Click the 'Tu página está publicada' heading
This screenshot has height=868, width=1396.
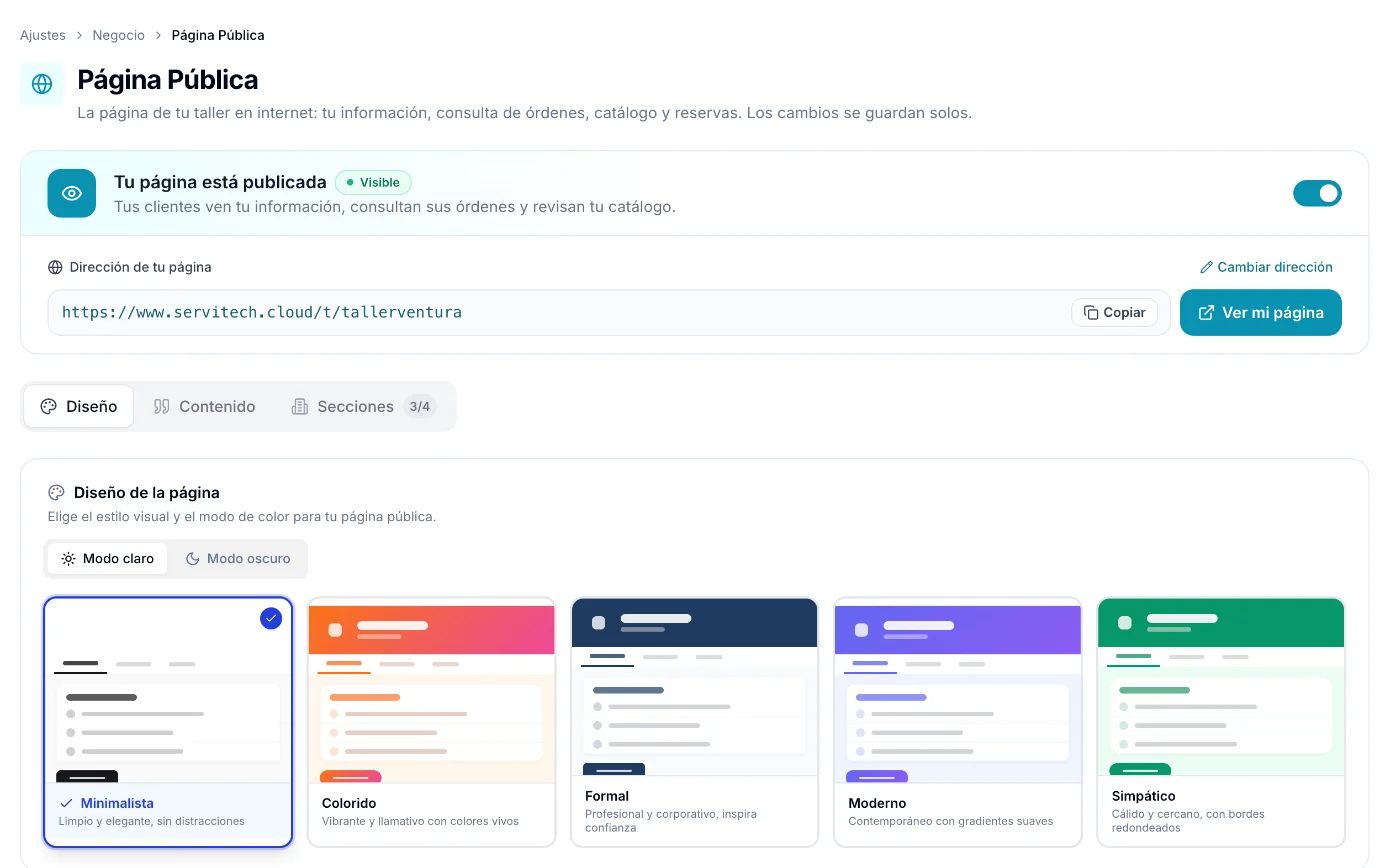pos(220,182)
